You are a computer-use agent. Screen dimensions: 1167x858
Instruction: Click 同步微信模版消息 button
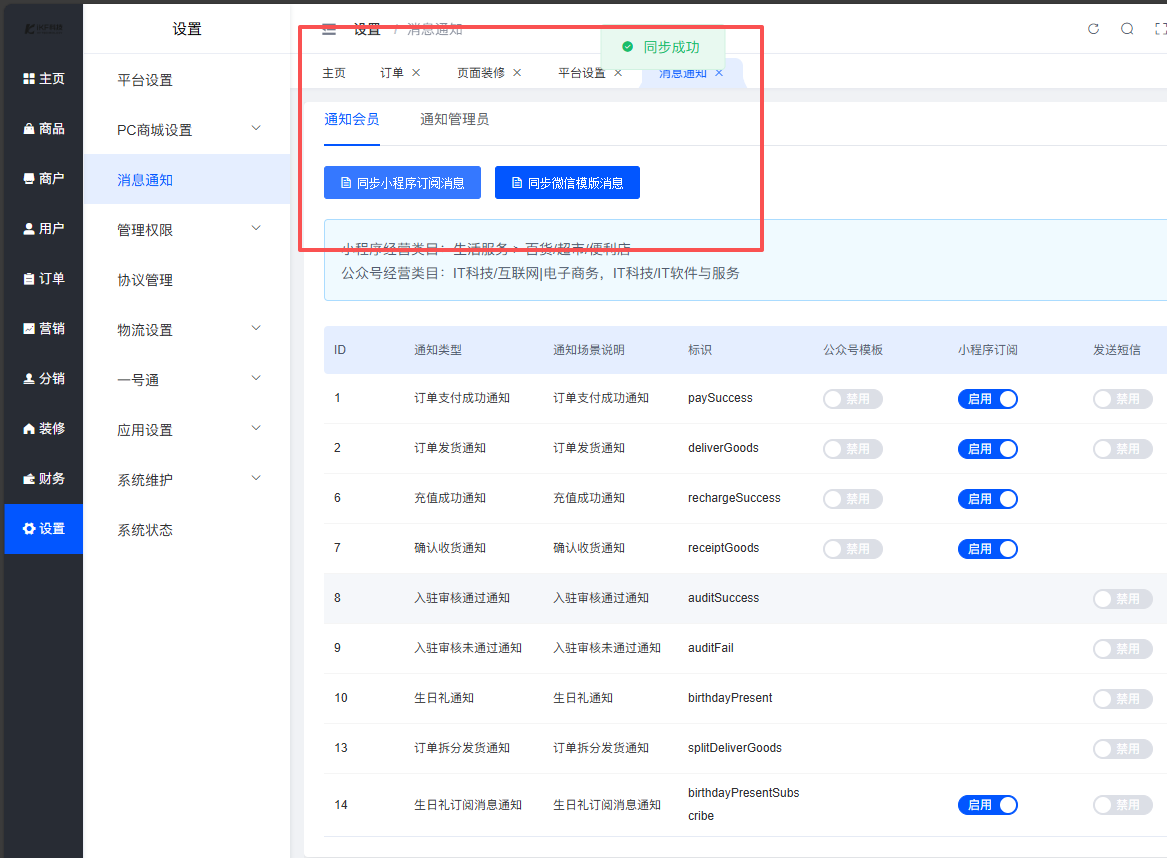pos(567,183)
